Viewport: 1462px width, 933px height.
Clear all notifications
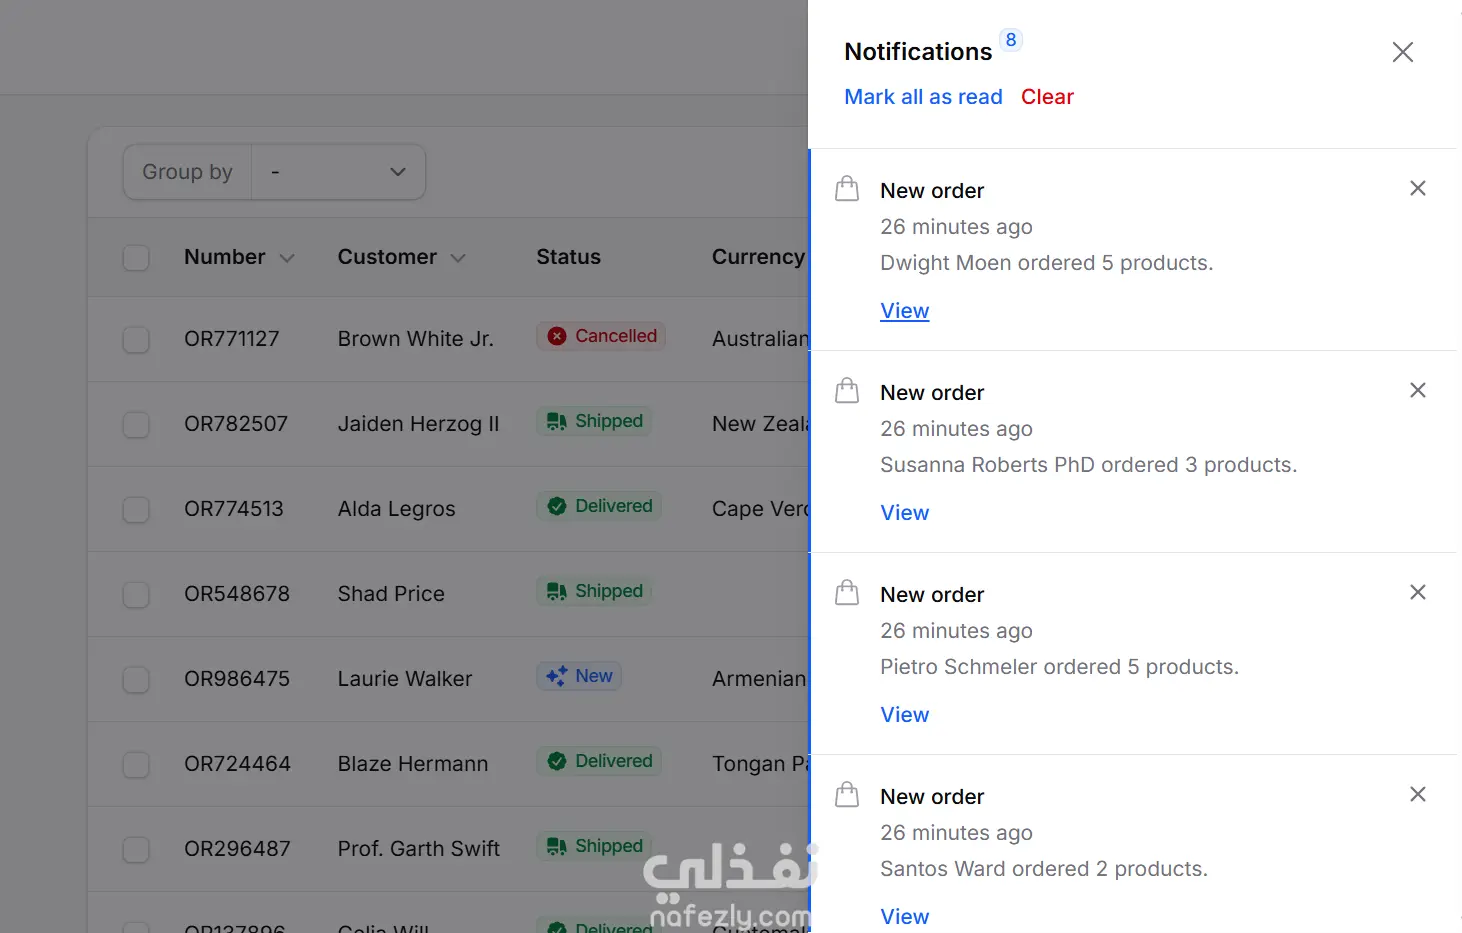pos(1047,97)
